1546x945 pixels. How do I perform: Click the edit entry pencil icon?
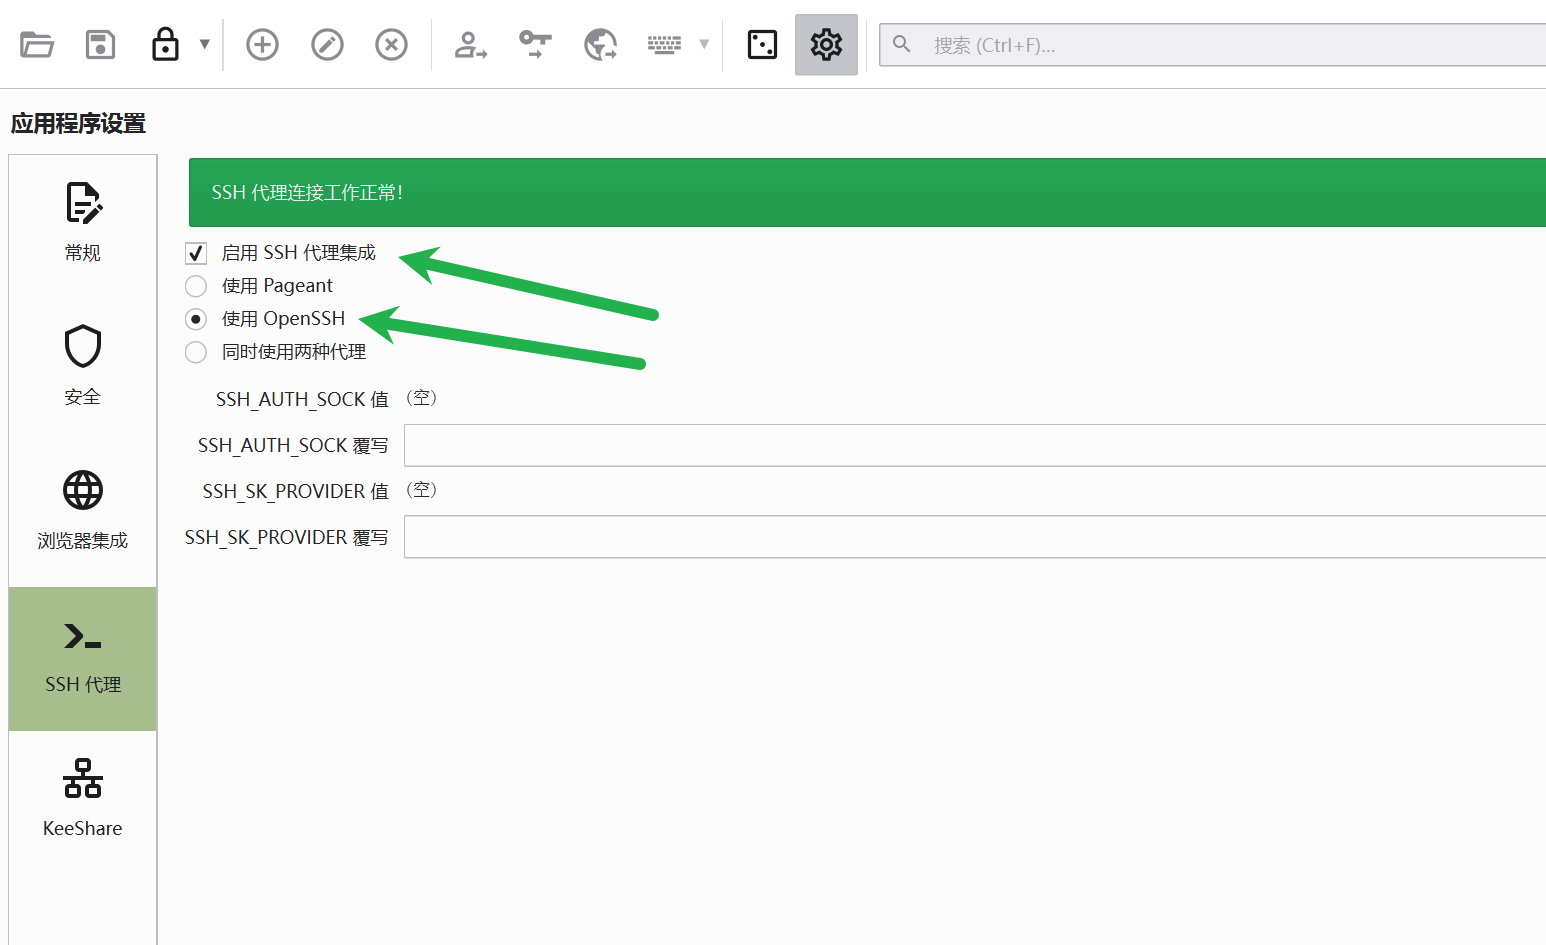[327, 45]
